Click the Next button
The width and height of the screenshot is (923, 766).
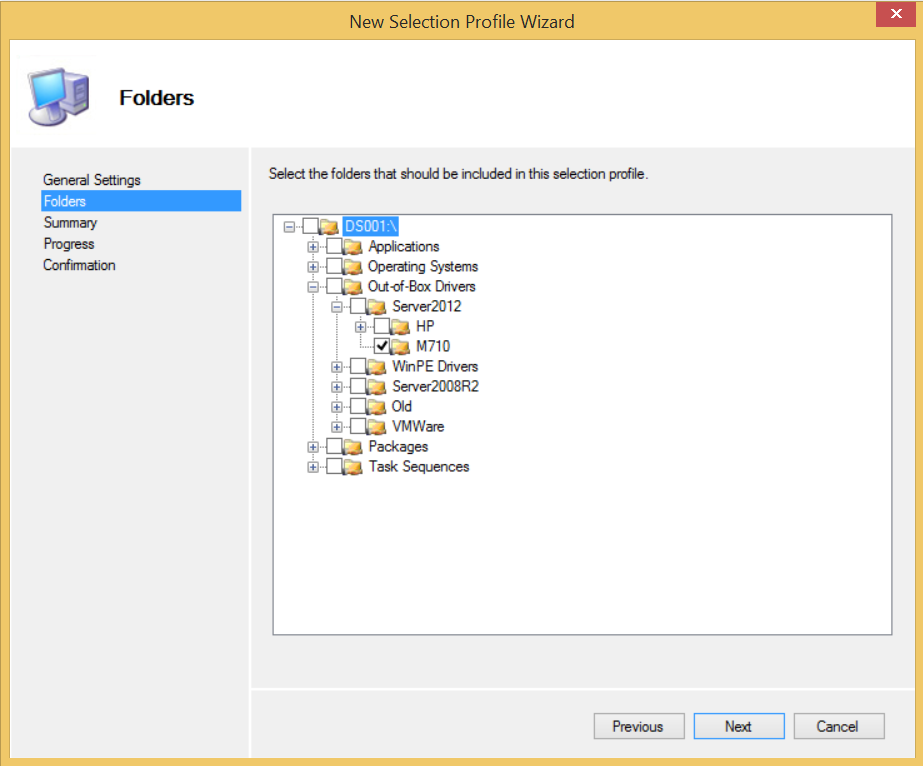coord(739,726)
